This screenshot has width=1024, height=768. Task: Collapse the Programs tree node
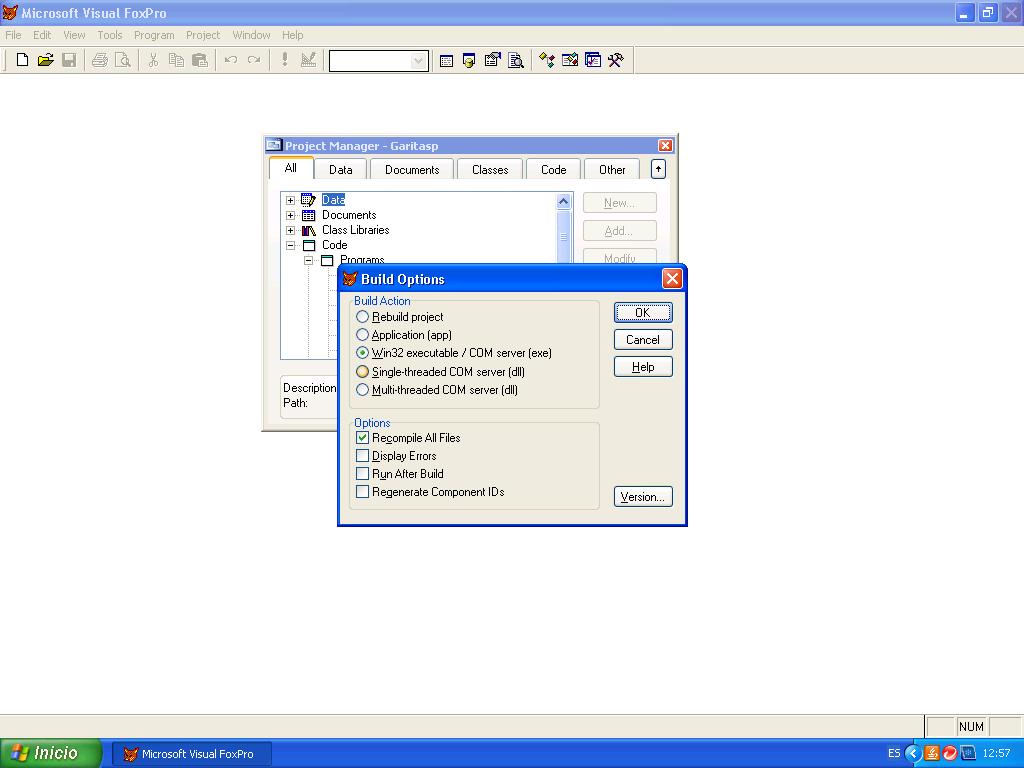[x=309, y=261]
